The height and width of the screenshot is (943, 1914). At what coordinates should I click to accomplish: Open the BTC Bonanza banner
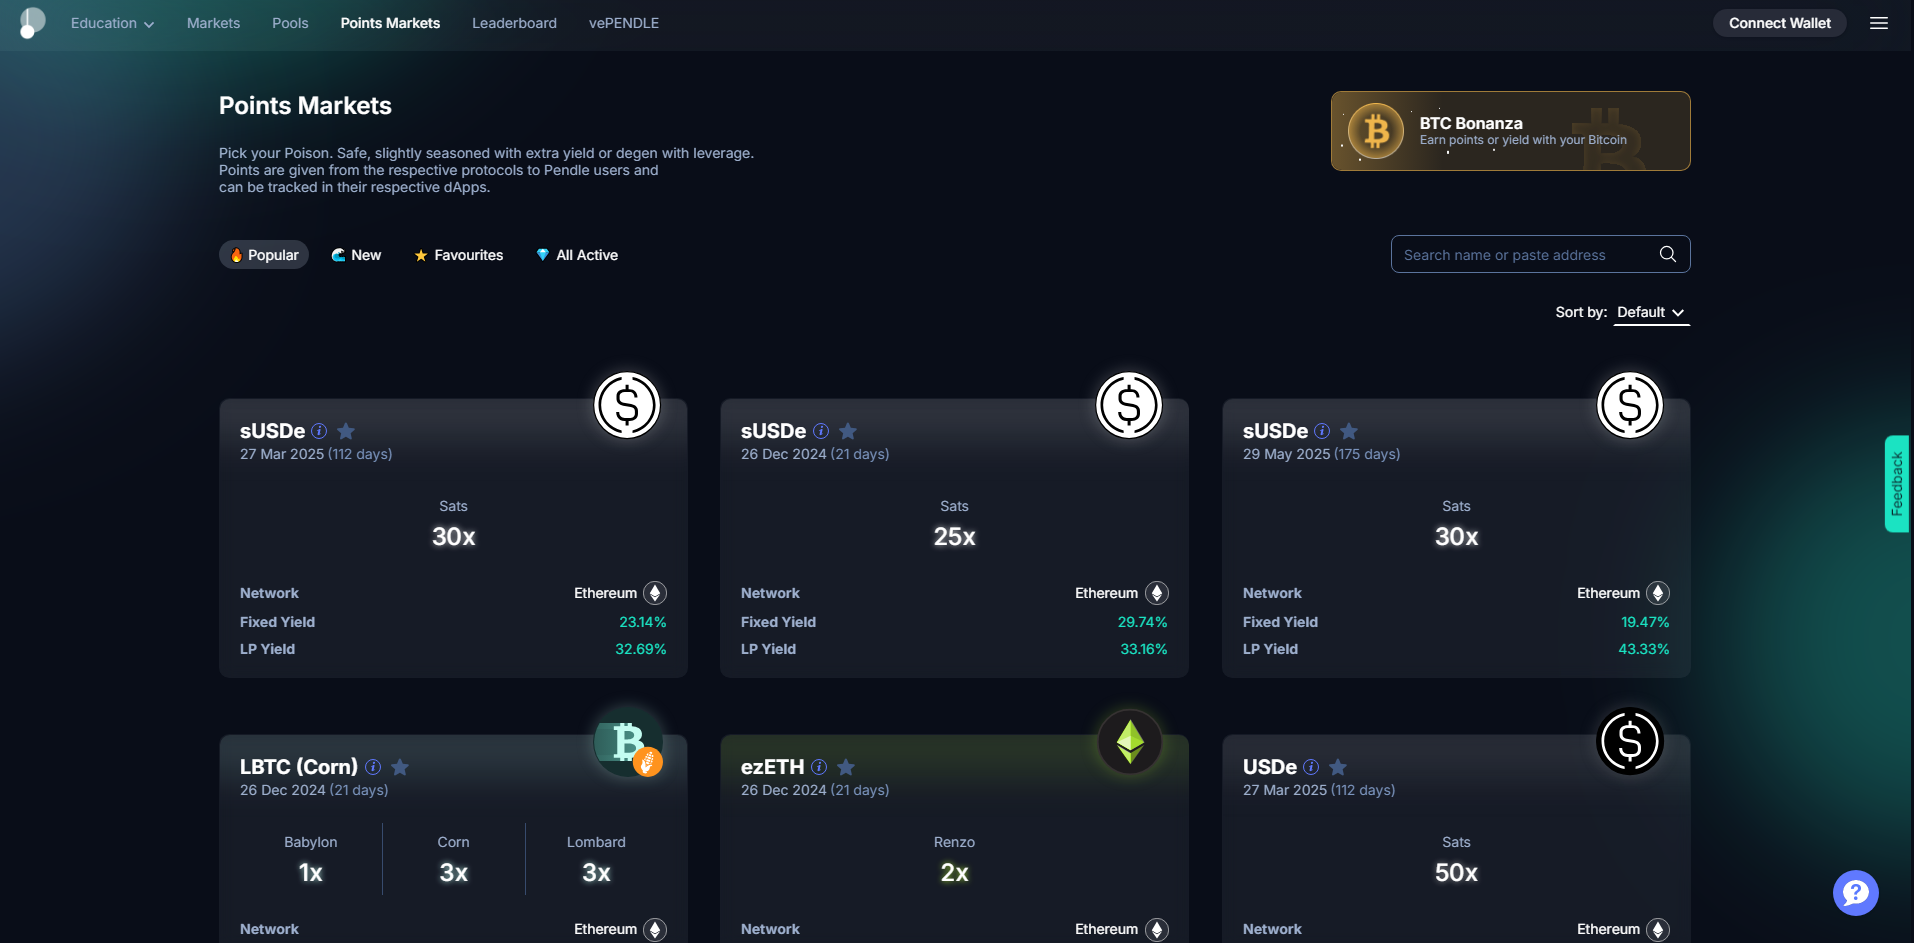1510,131
